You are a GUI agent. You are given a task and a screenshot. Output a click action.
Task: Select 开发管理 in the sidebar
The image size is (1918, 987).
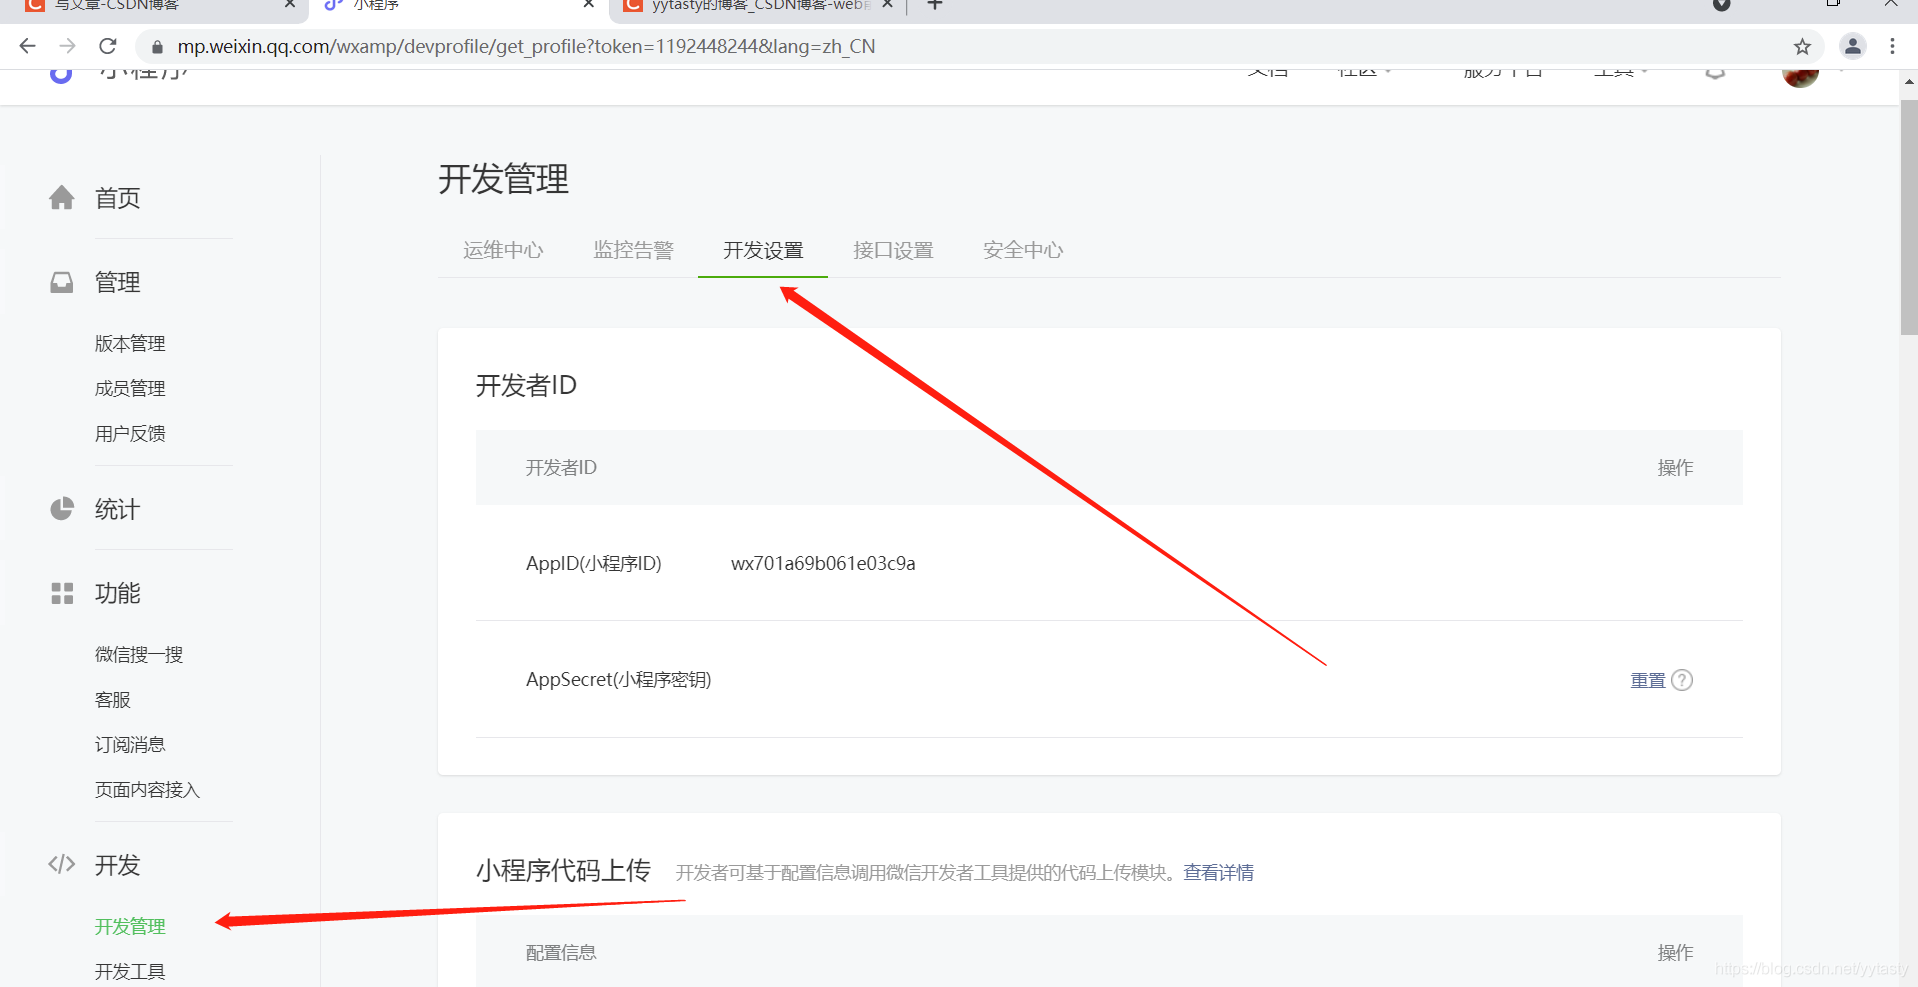(x=130, y=927)
